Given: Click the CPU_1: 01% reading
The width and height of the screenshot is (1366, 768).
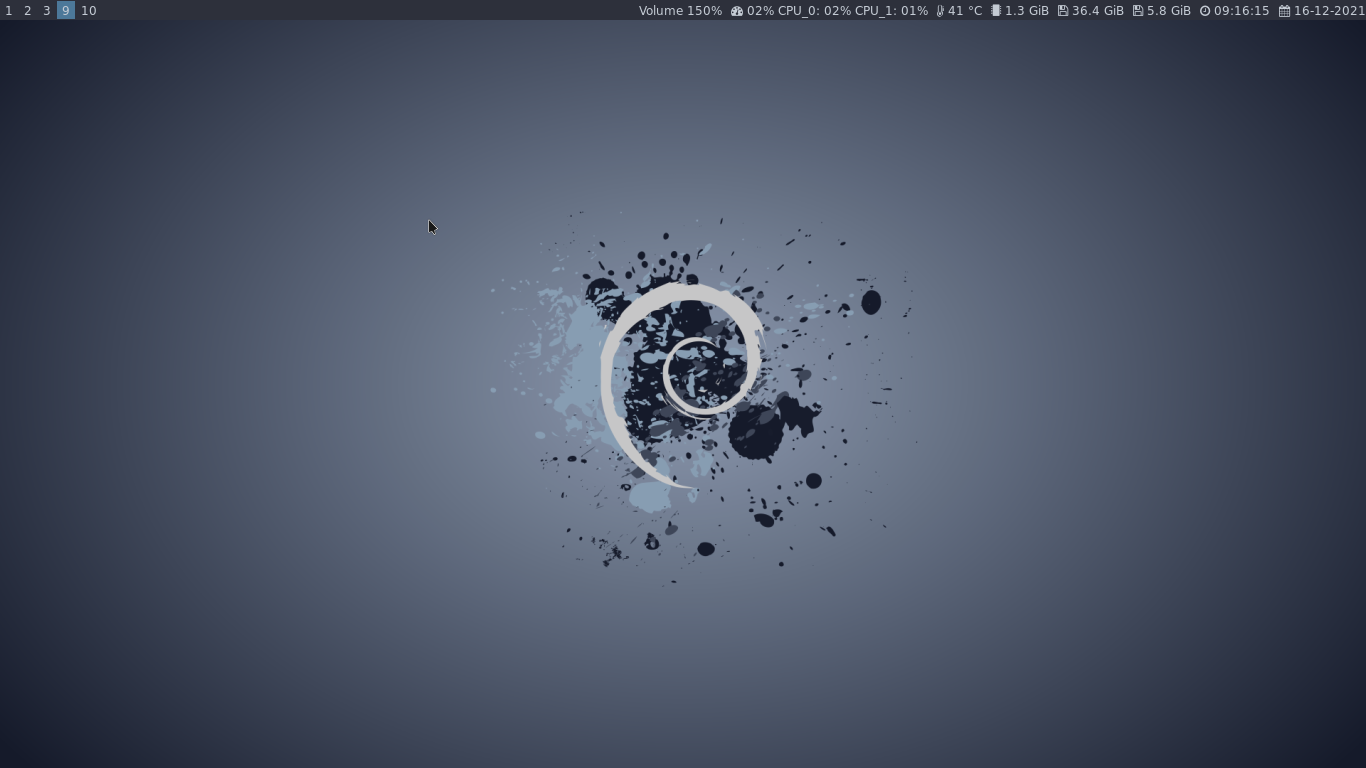Looking at the screenshot, I should click(x=891, y=10).
